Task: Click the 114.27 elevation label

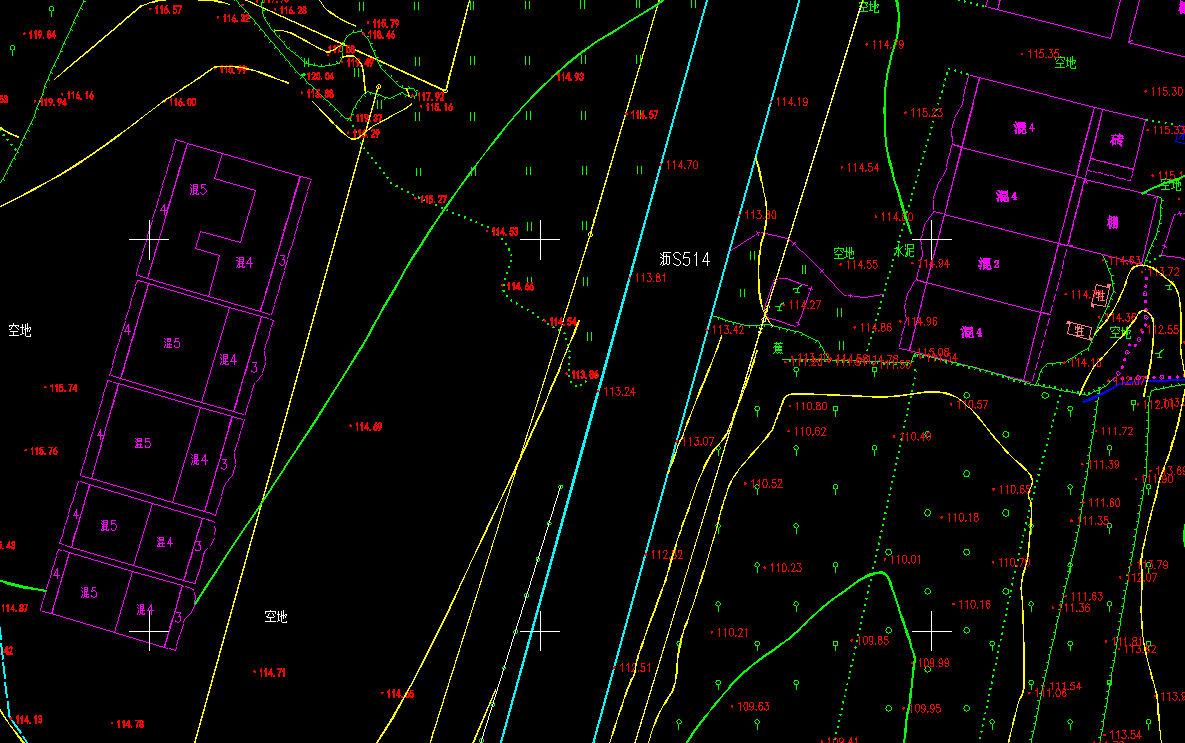Action: pos(804,305)
